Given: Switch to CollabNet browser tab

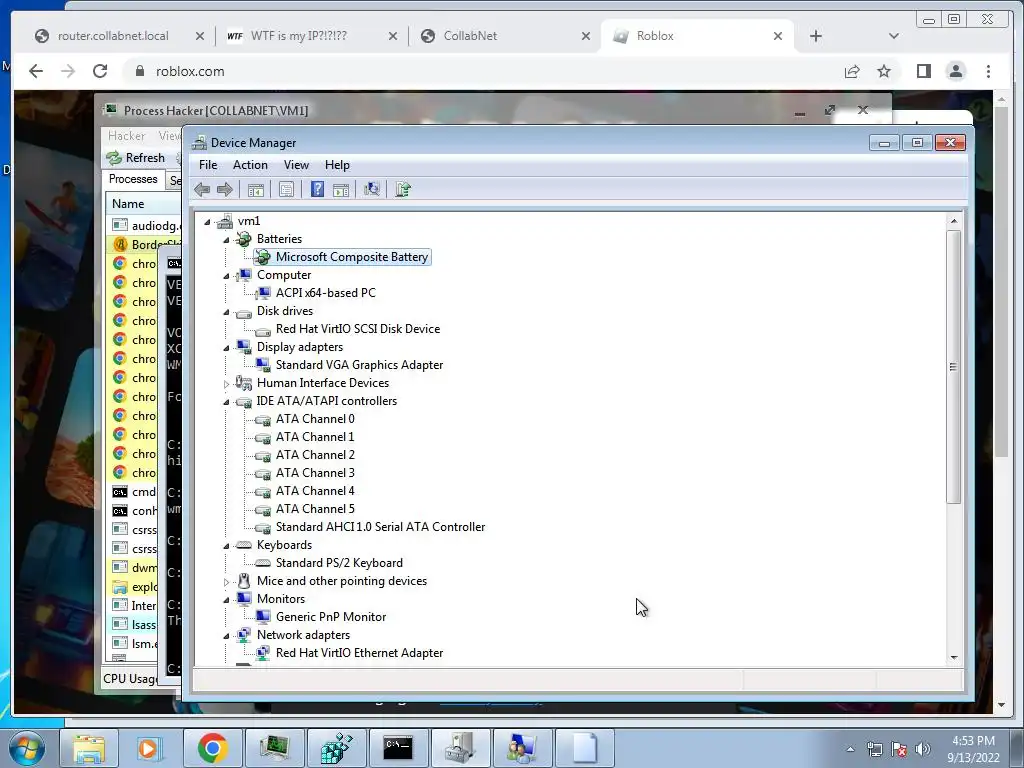Looking at the screenshot, I should [x=470, y=36].
